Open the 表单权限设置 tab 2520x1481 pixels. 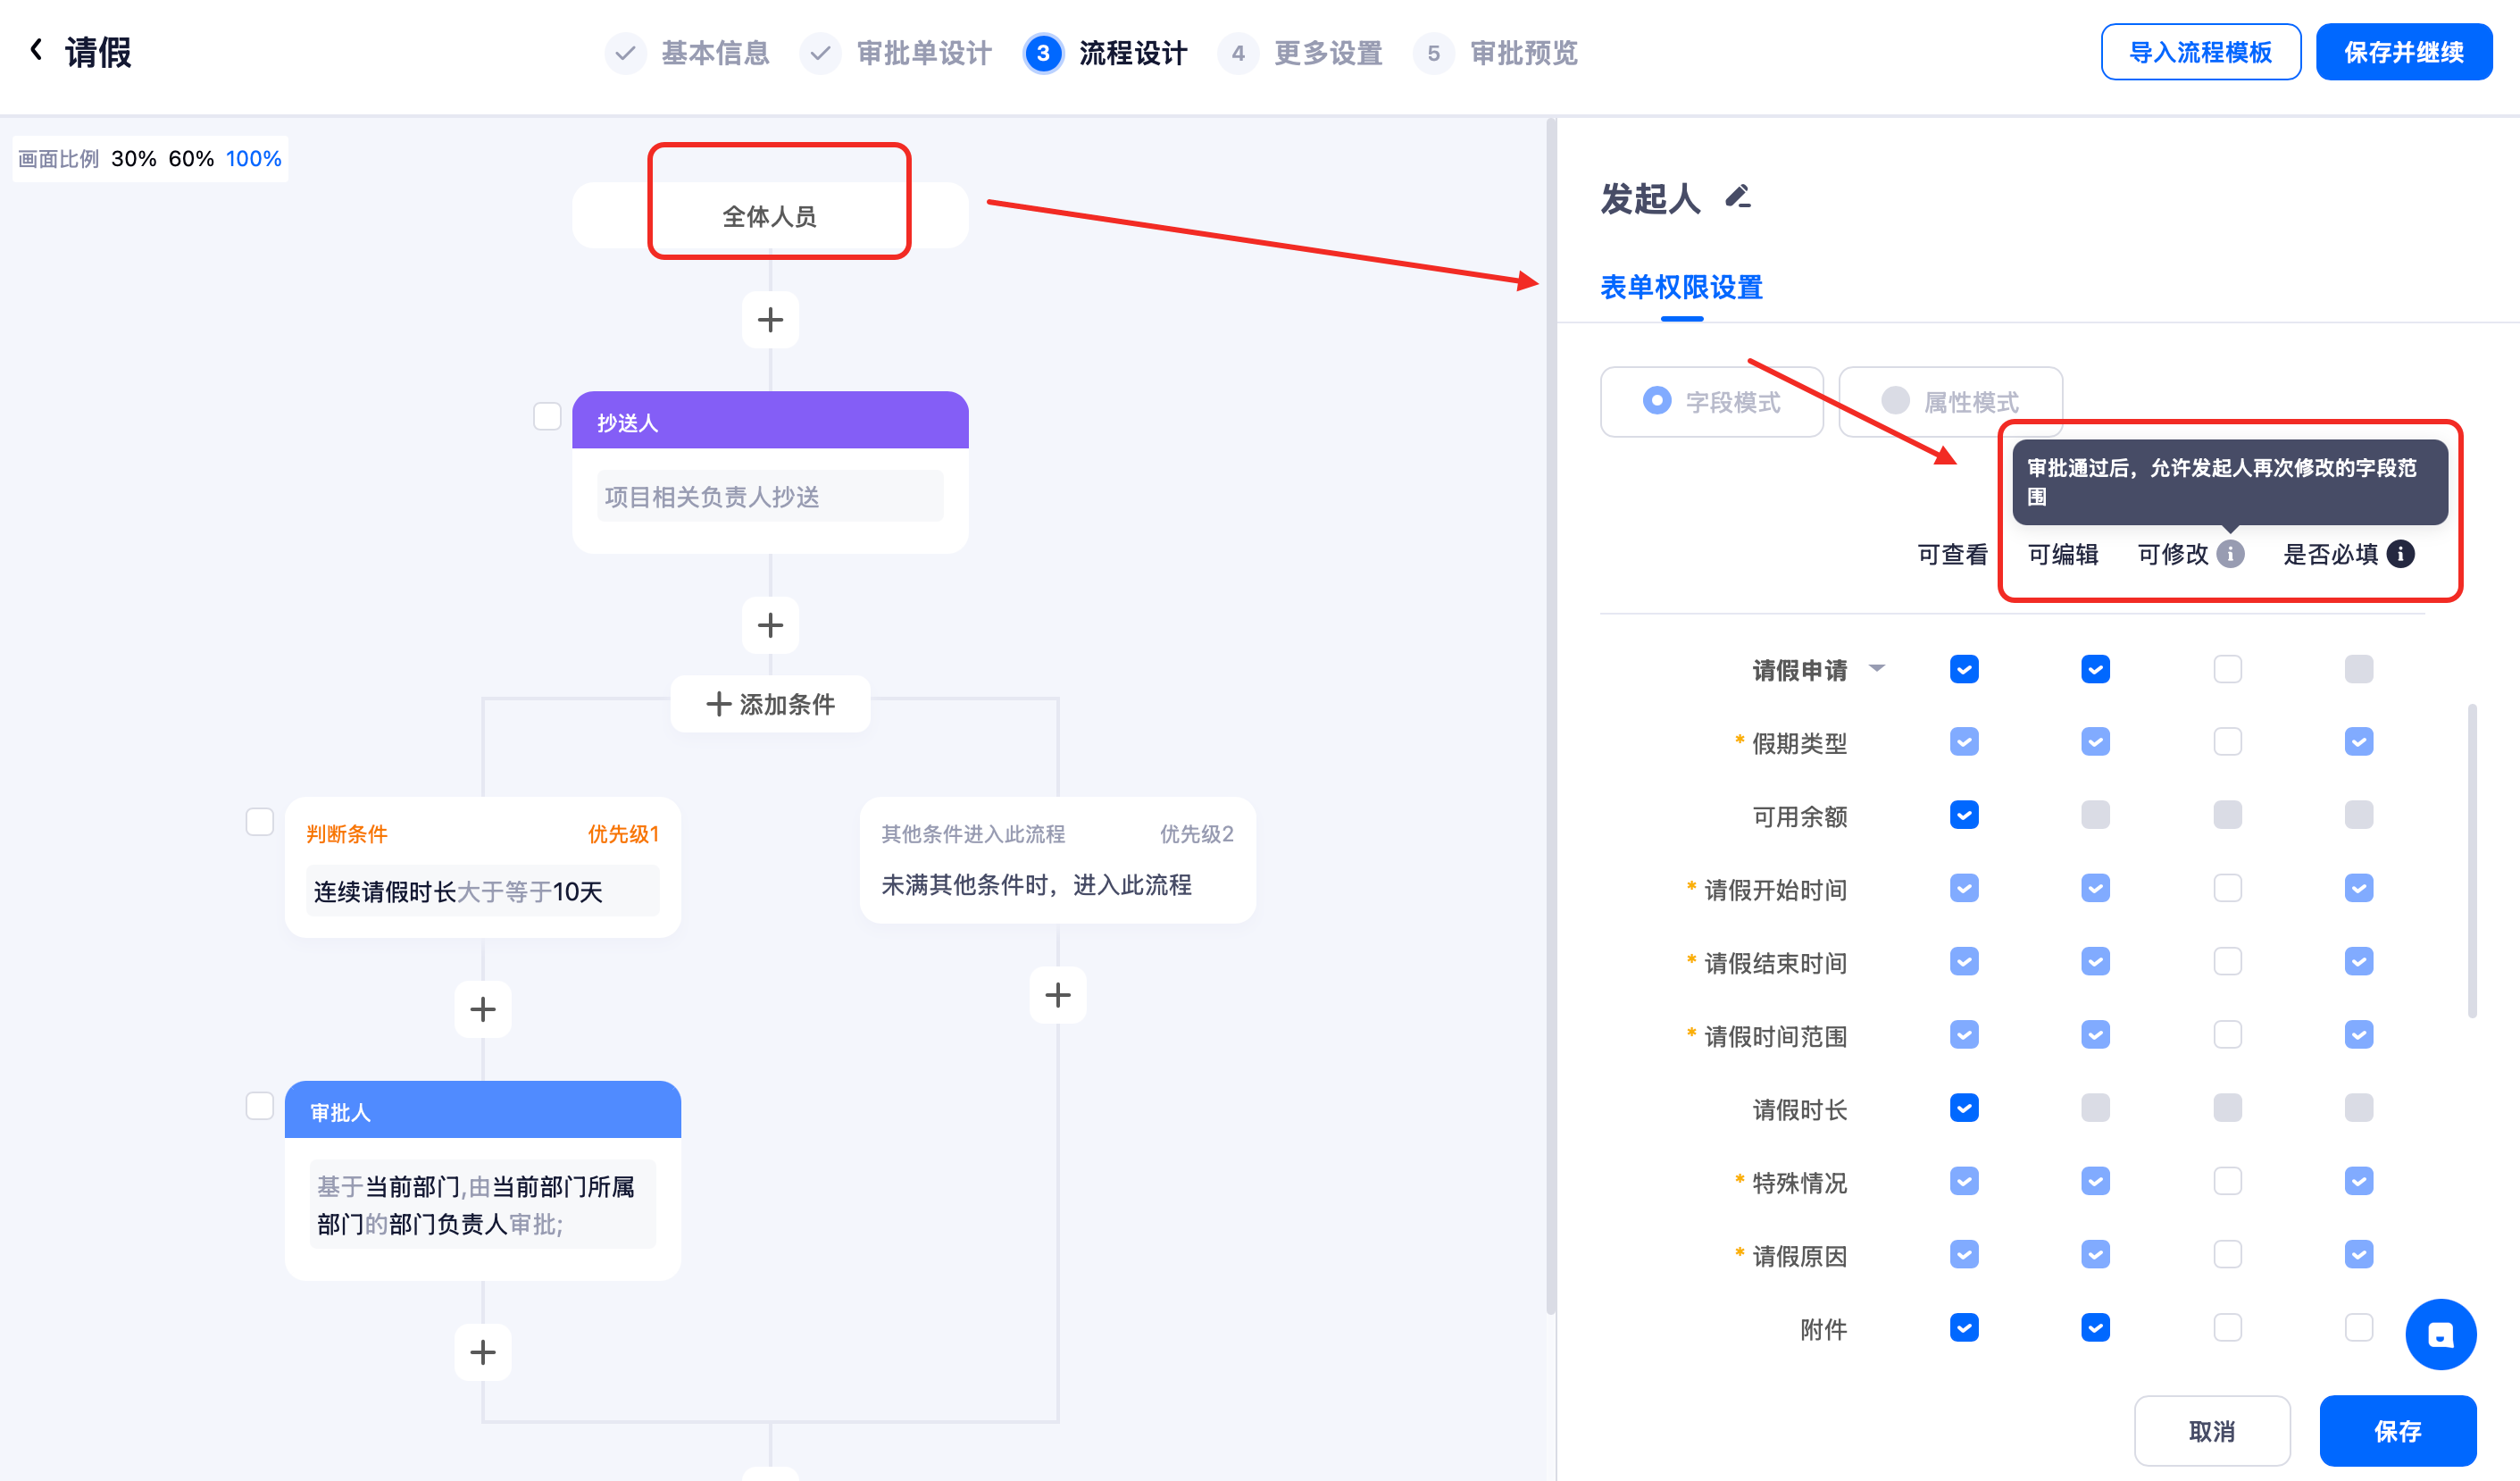(1681, 288)
